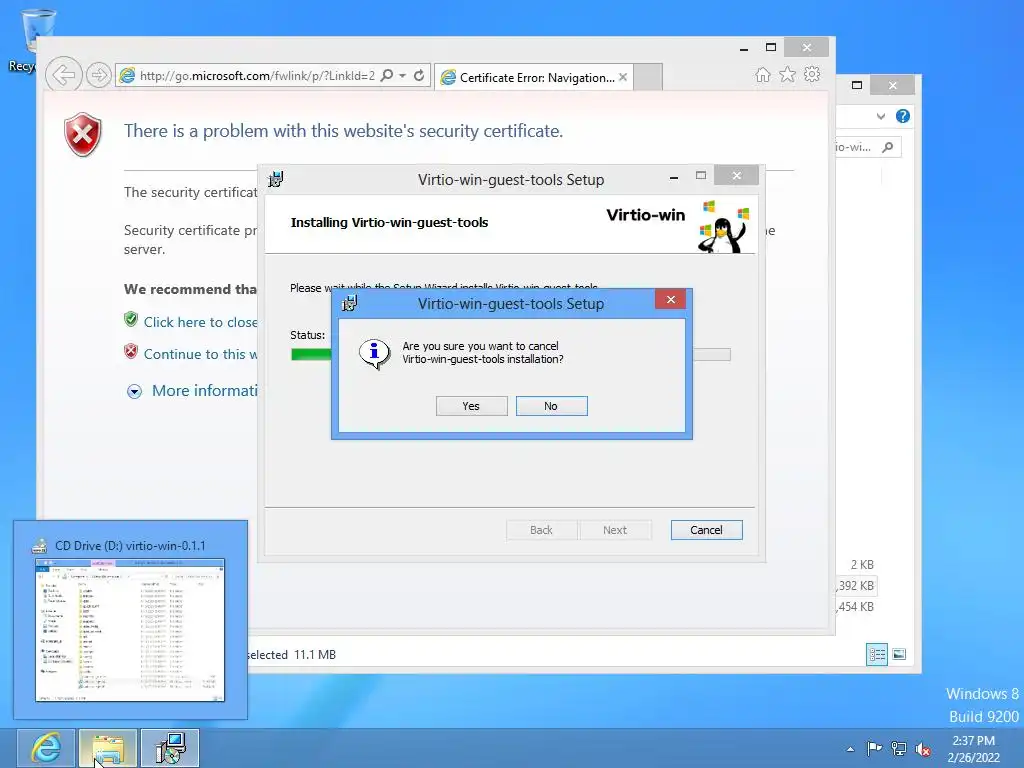This screenshot has height=768, width=1024.
Task: Click the installation status progress bar
Action: (x=510, y=355)
